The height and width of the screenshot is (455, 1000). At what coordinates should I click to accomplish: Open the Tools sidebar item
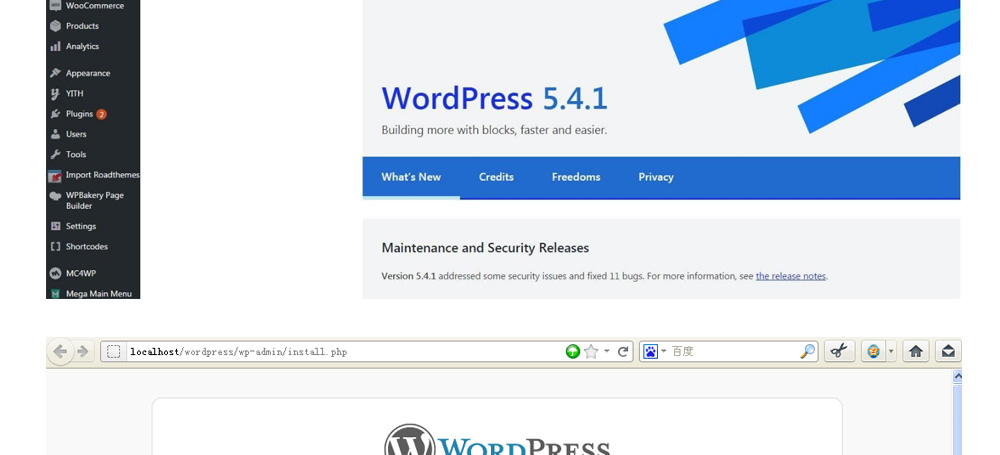point(76,154)
